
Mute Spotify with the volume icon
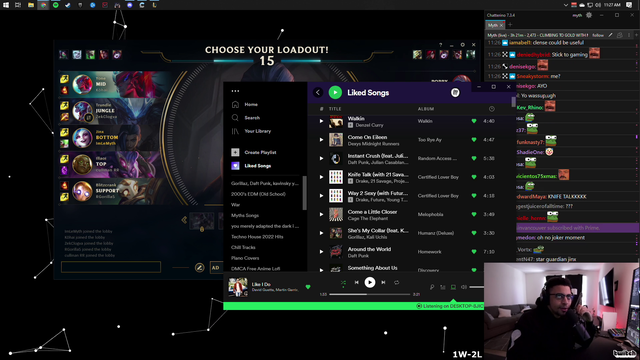click(464, 287)
